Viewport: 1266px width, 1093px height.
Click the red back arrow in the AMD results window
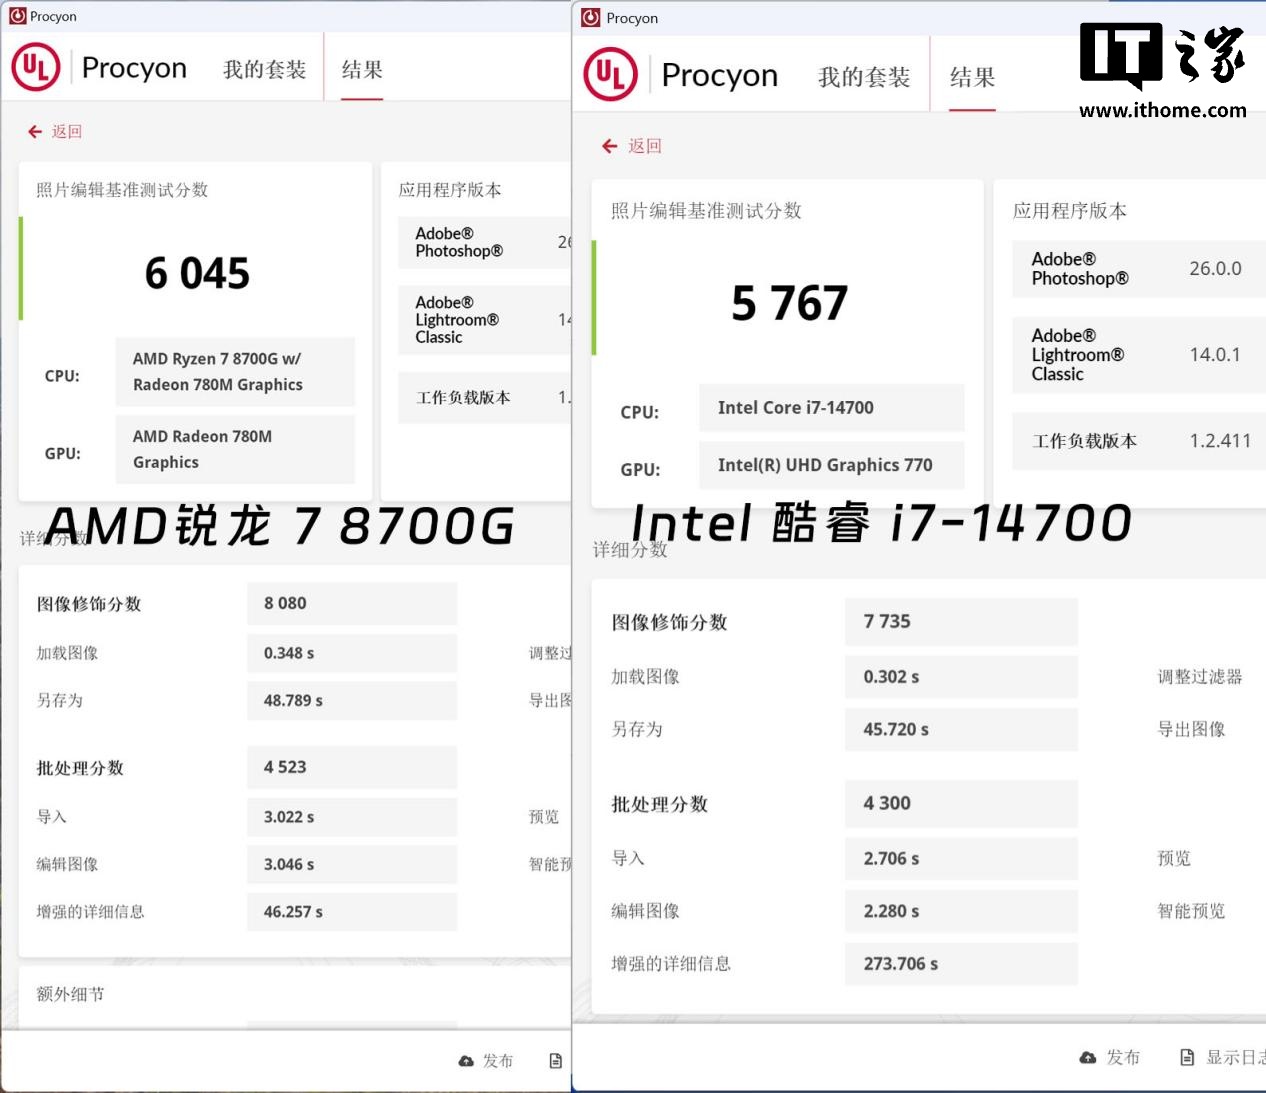coord(35,132)
